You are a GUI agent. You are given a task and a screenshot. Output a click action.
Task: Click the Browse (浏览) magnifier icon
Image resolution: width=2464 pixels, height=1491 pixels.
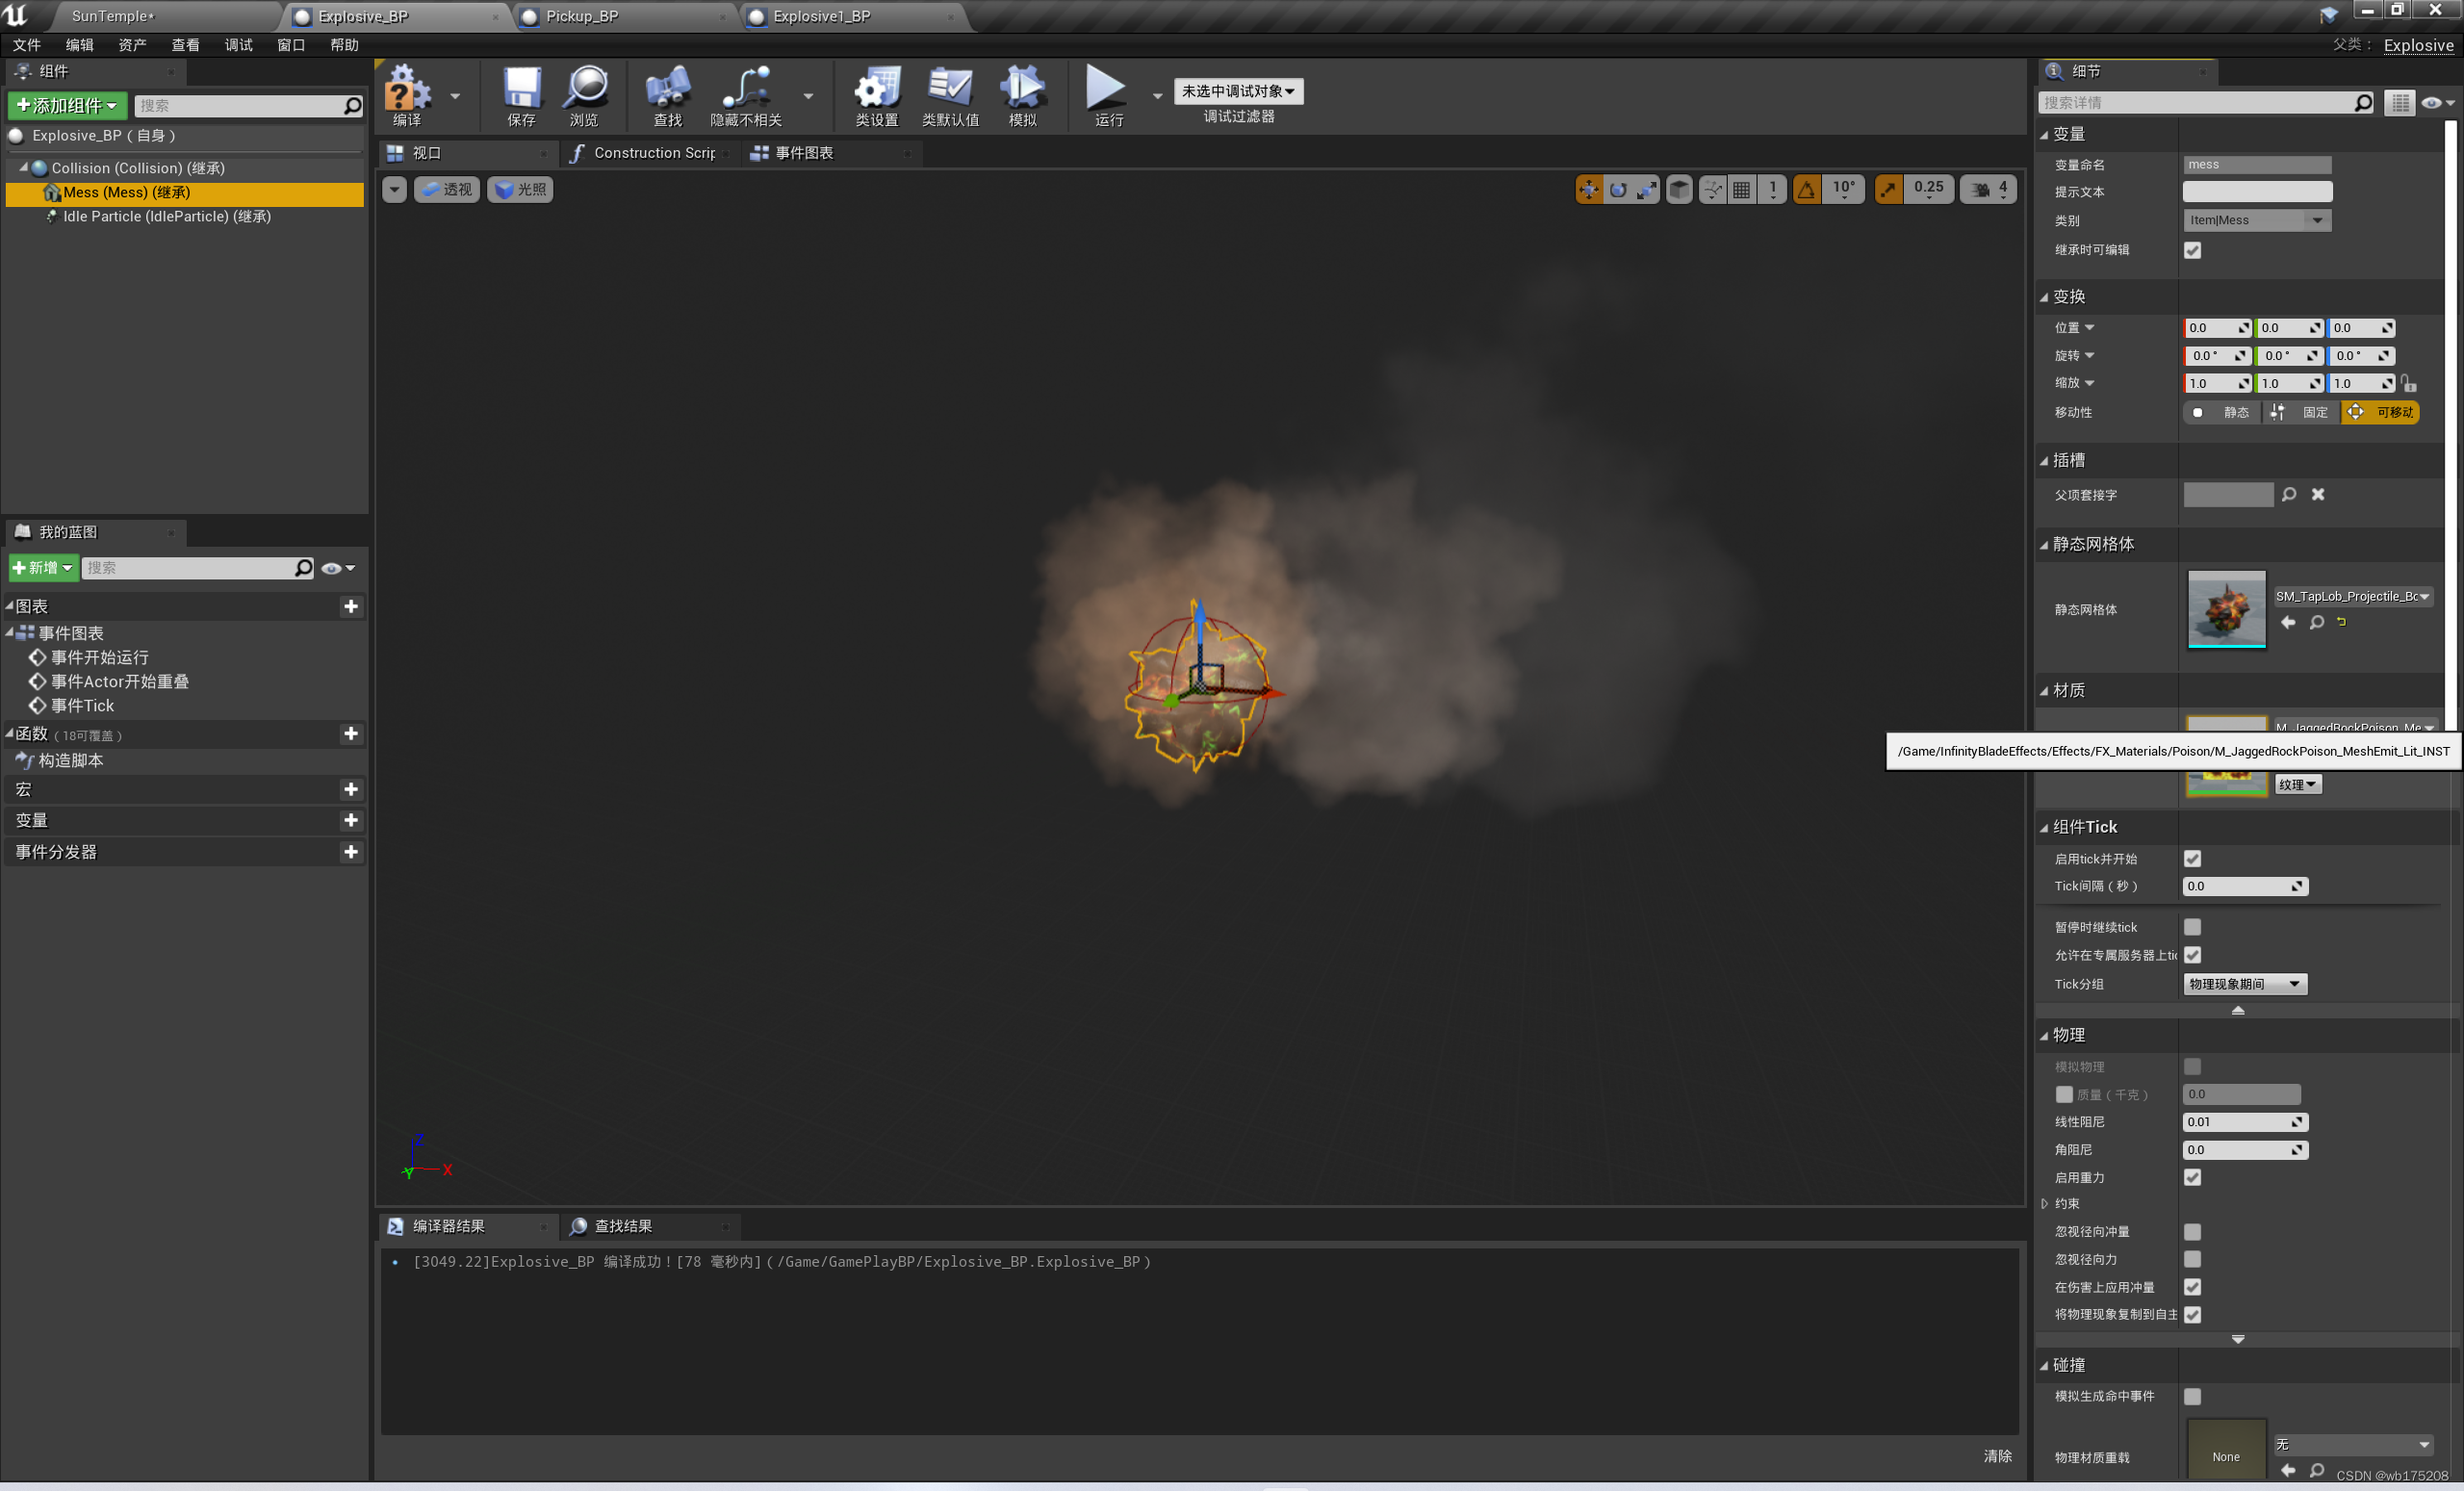[x=585, y=88]
